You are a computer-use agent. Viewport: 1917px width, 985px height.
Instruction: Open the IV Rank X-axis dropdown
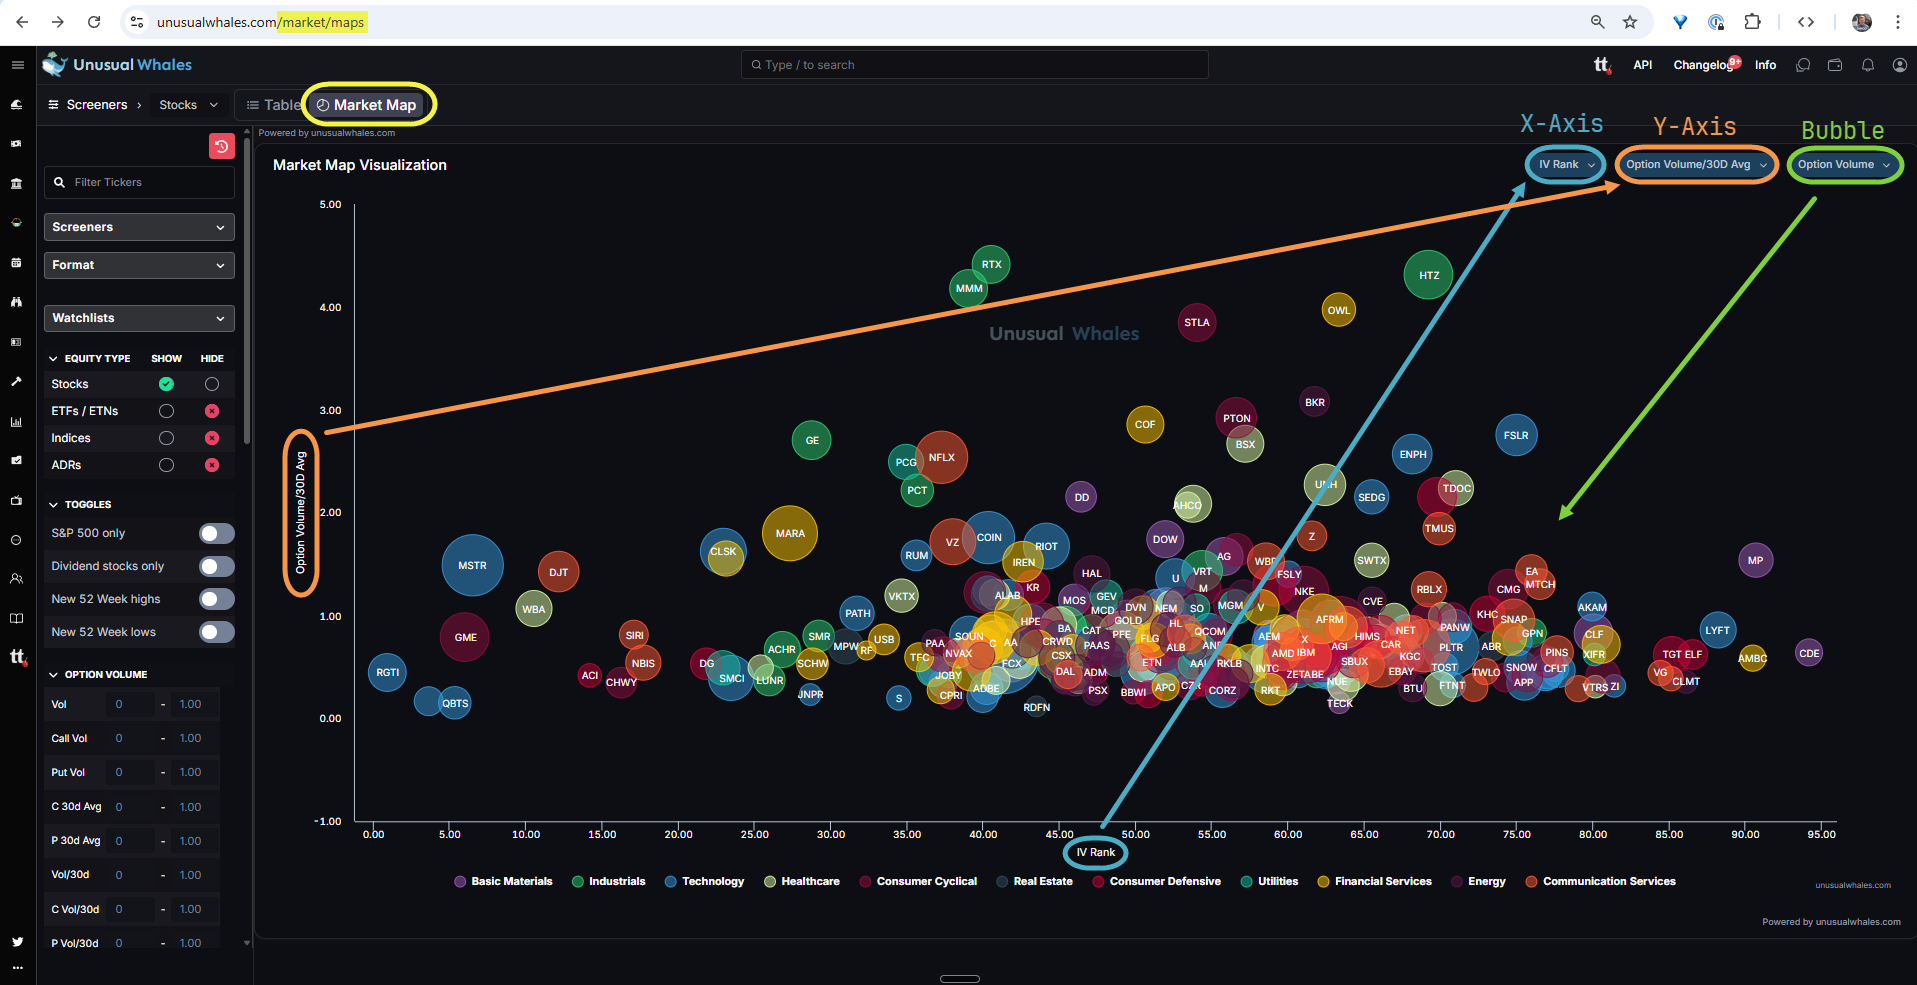click(1566, 165)
